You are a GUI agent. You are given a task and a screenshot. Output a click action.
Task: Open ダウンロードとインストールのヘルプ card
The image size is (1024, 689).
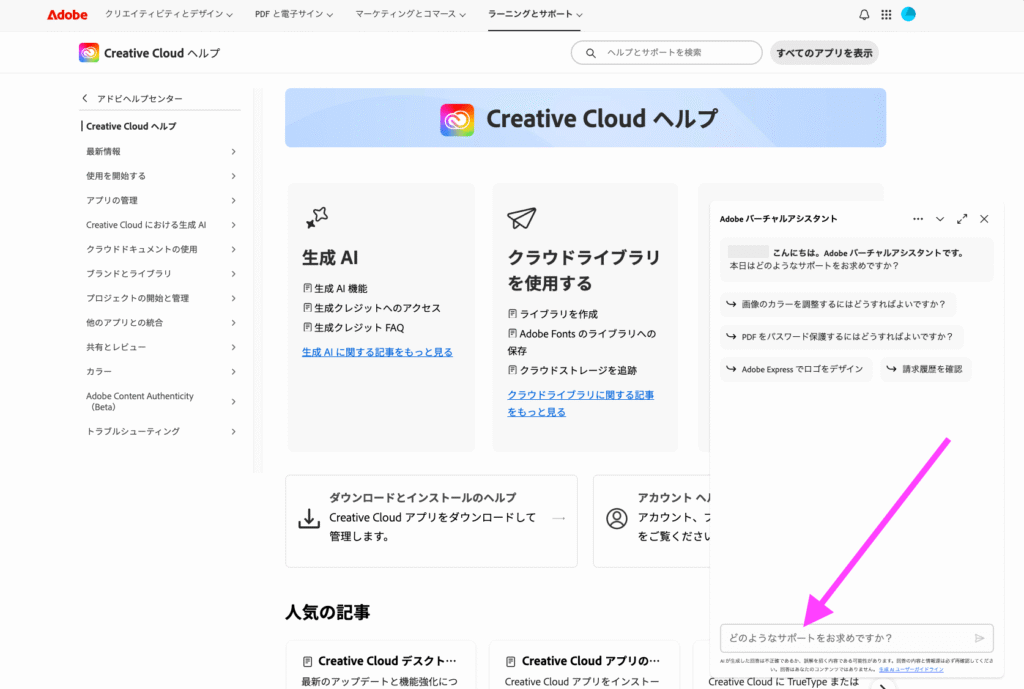coord(431,521)
